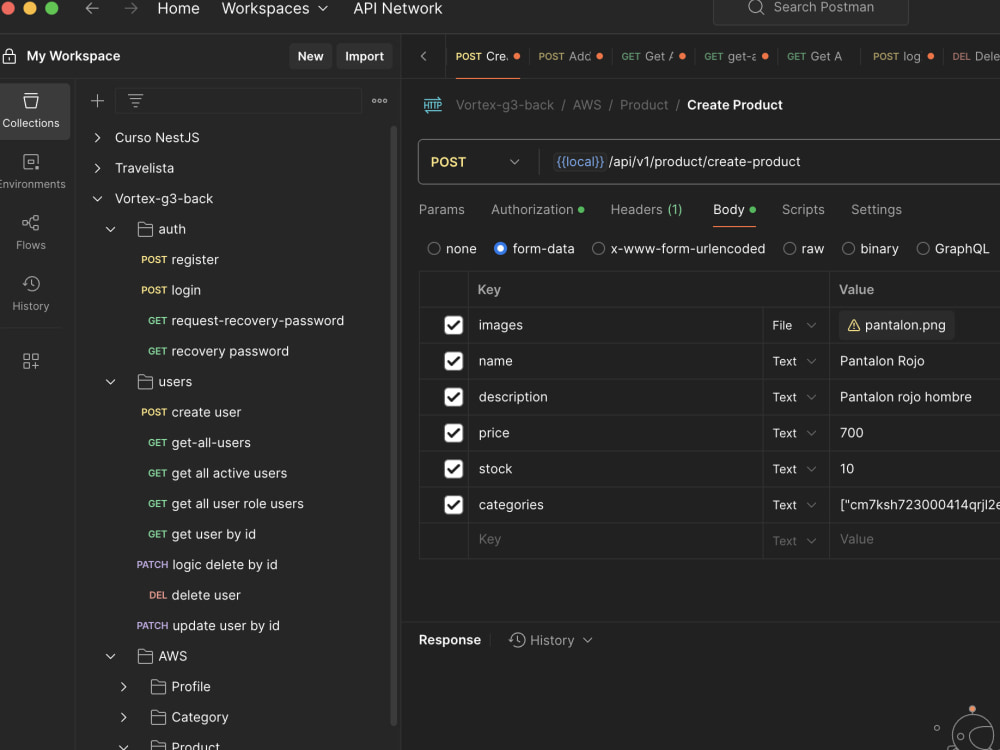This screenshot has width=1000, height=750.
Task: Select the none body type radio
Action: pyautogui.click(x=434, y=249)
